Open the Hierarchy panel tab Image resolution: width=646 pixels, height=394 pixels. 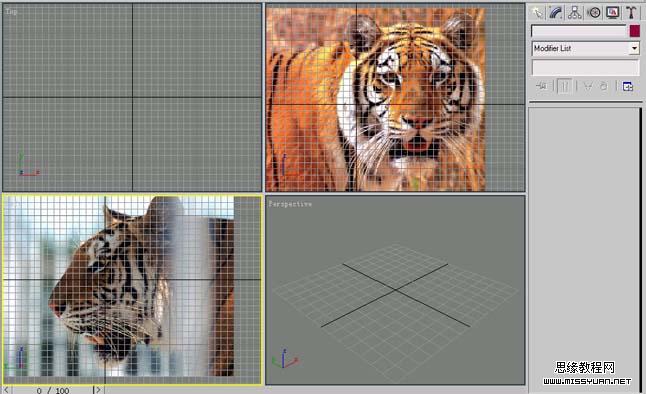574,13
